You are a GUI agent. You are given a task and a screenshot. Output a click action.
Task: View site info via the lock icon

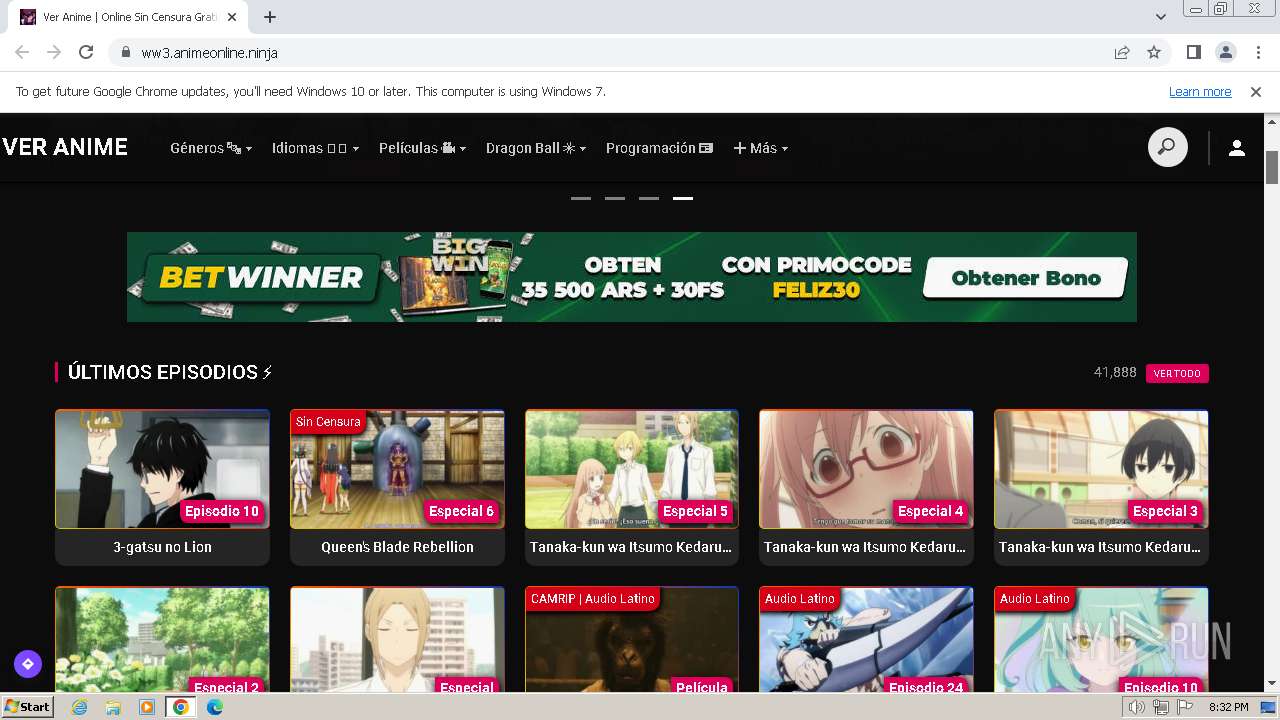pos(126,52)
